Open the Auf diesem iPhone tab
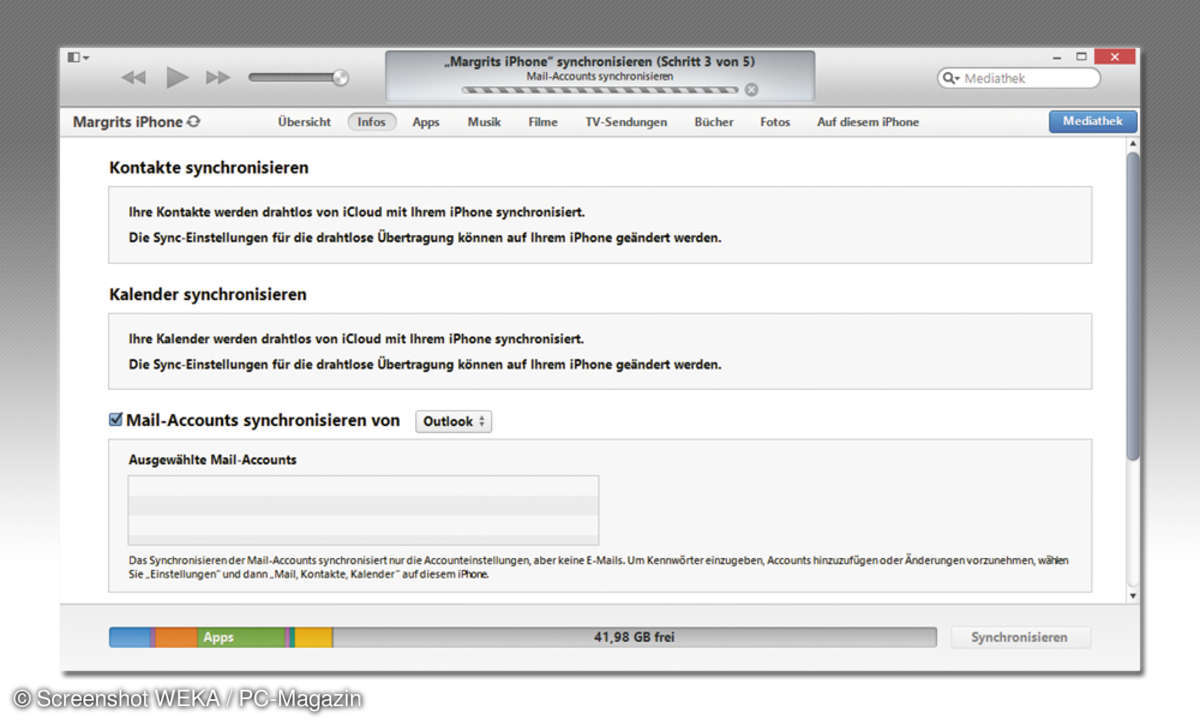1200x720 pixels. click(x=868, y=122)
